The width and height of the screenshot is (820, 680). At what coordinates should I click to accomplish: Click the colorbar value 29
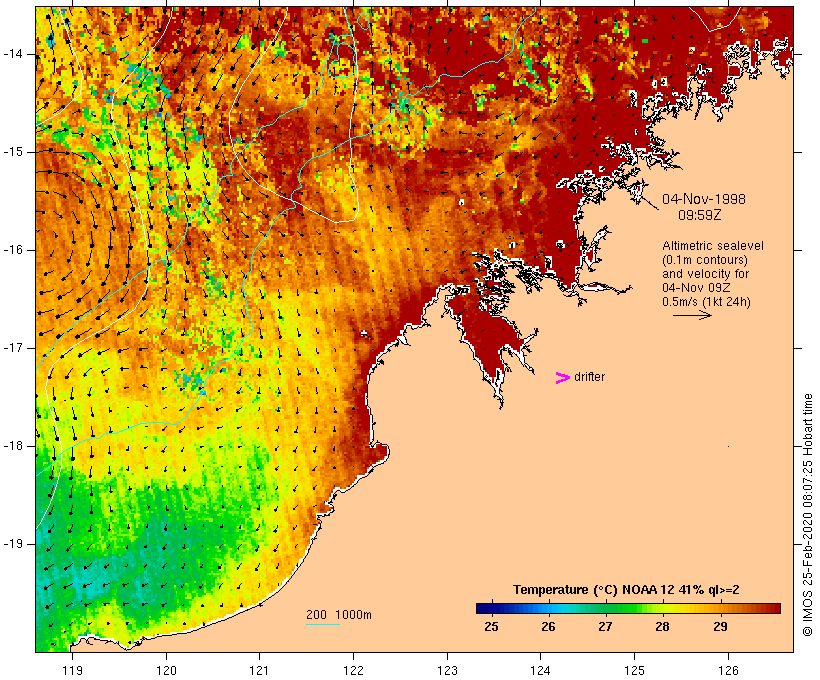(x=720, y=627)
